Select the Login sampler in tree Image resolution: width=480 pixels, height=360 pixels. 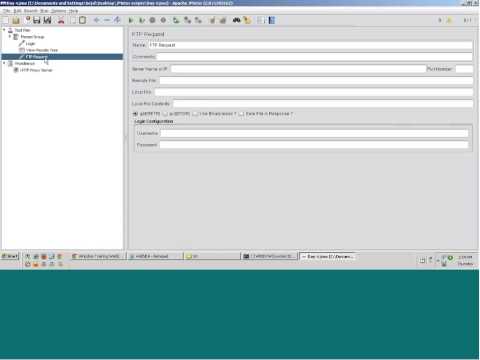tap(30, 43)
